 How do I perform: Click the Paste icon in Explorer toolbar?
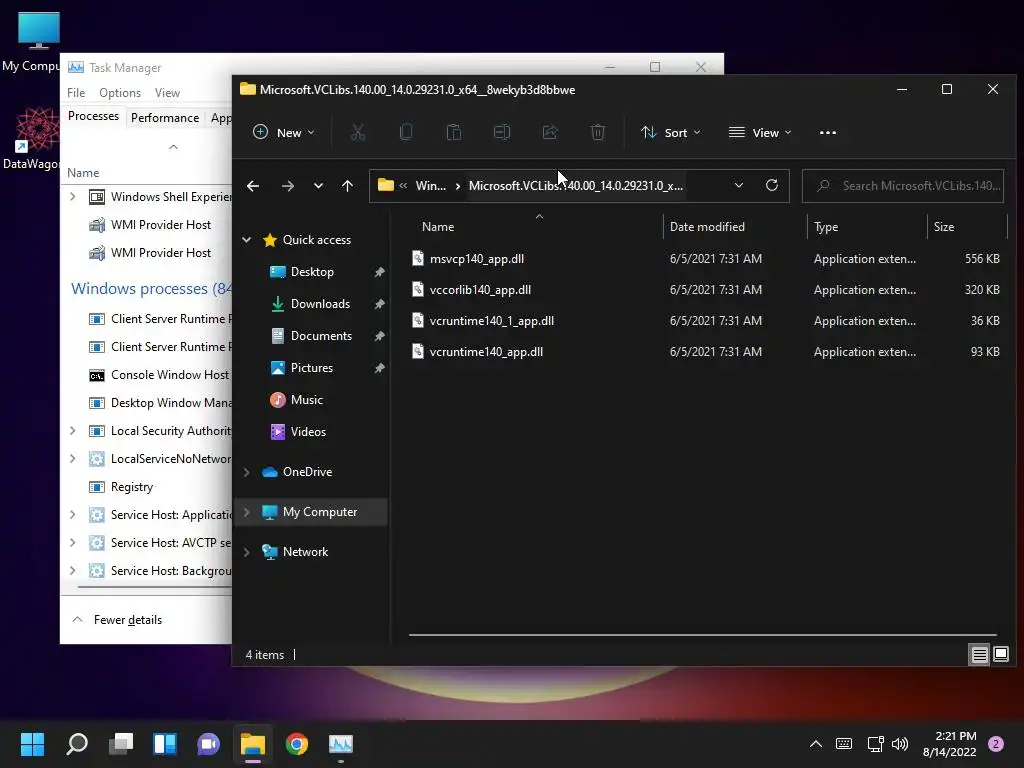click(x=454, y=133)
